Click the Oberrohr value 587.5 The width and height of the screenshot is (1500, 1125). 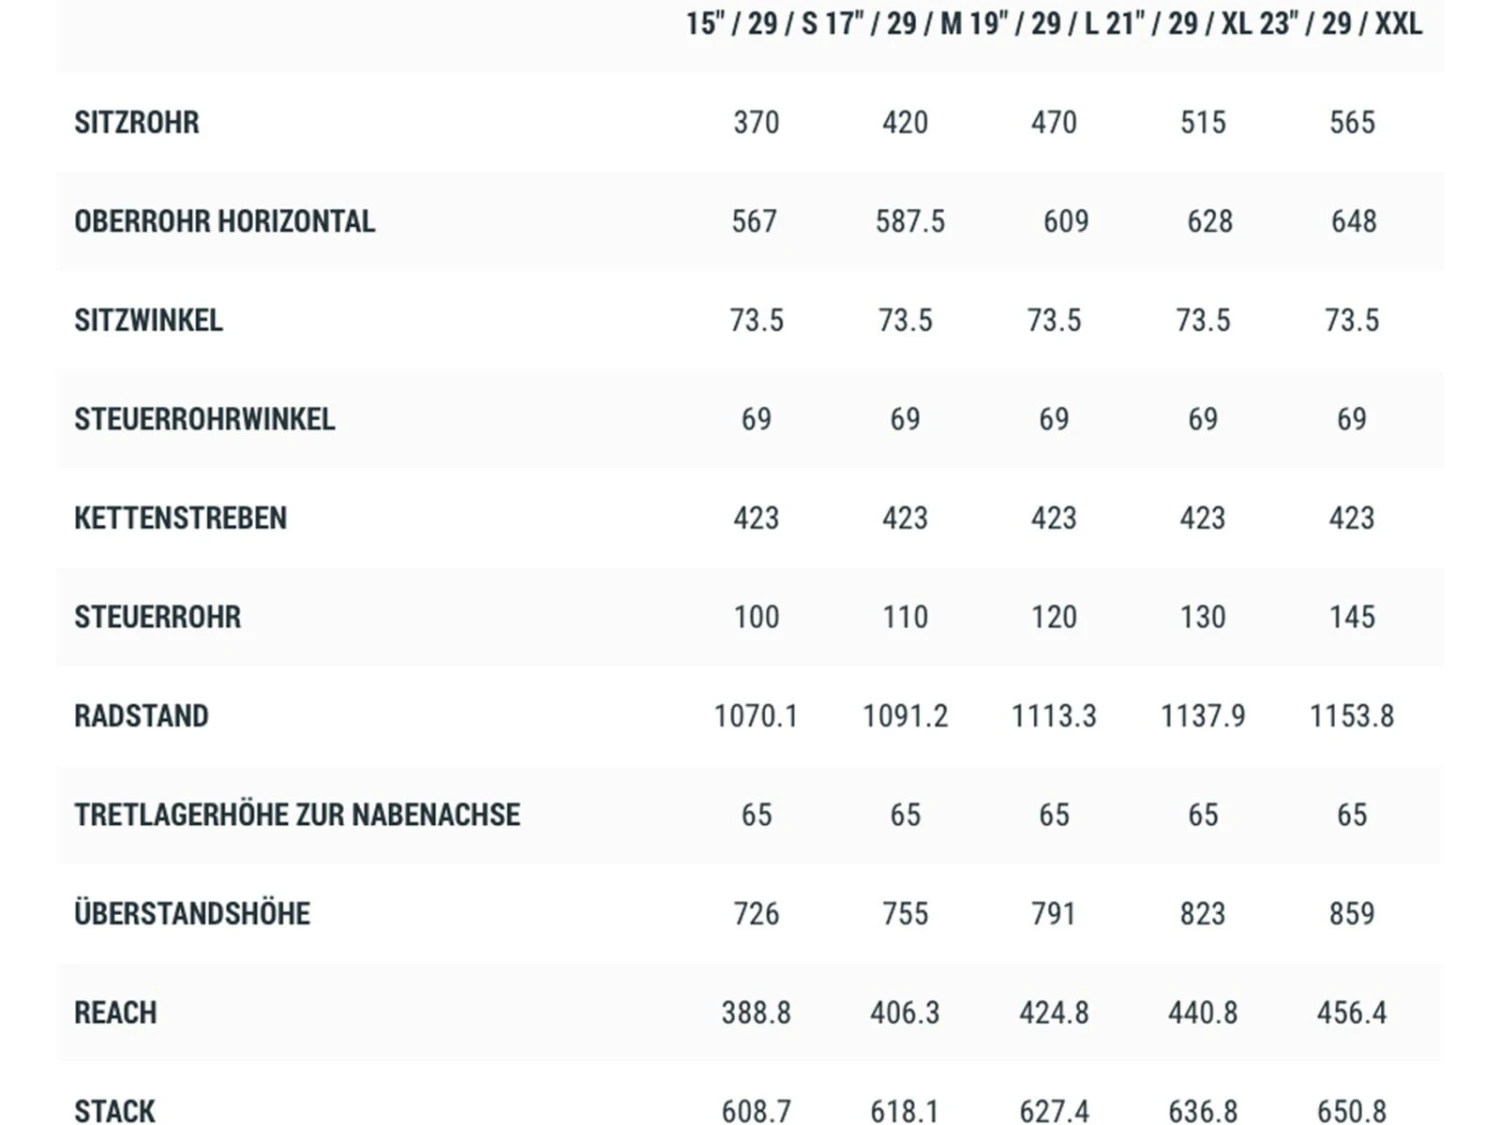(x=910, y=221)
